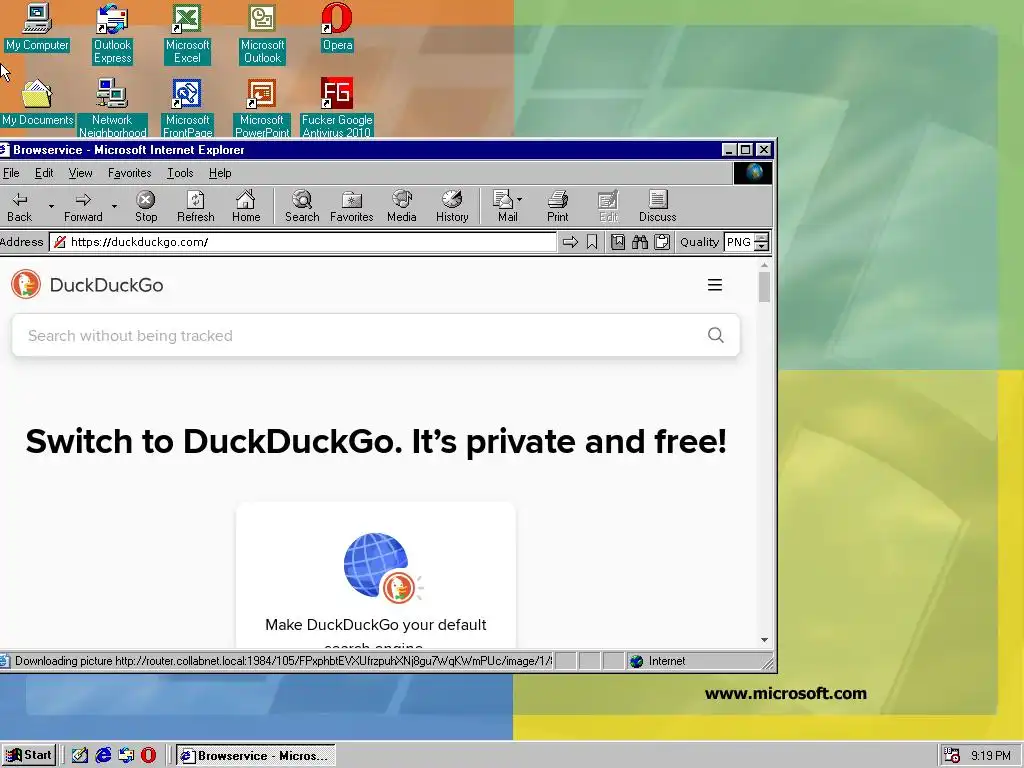
Task: Click in the Address bar URL field
Action: coord(303,242)
